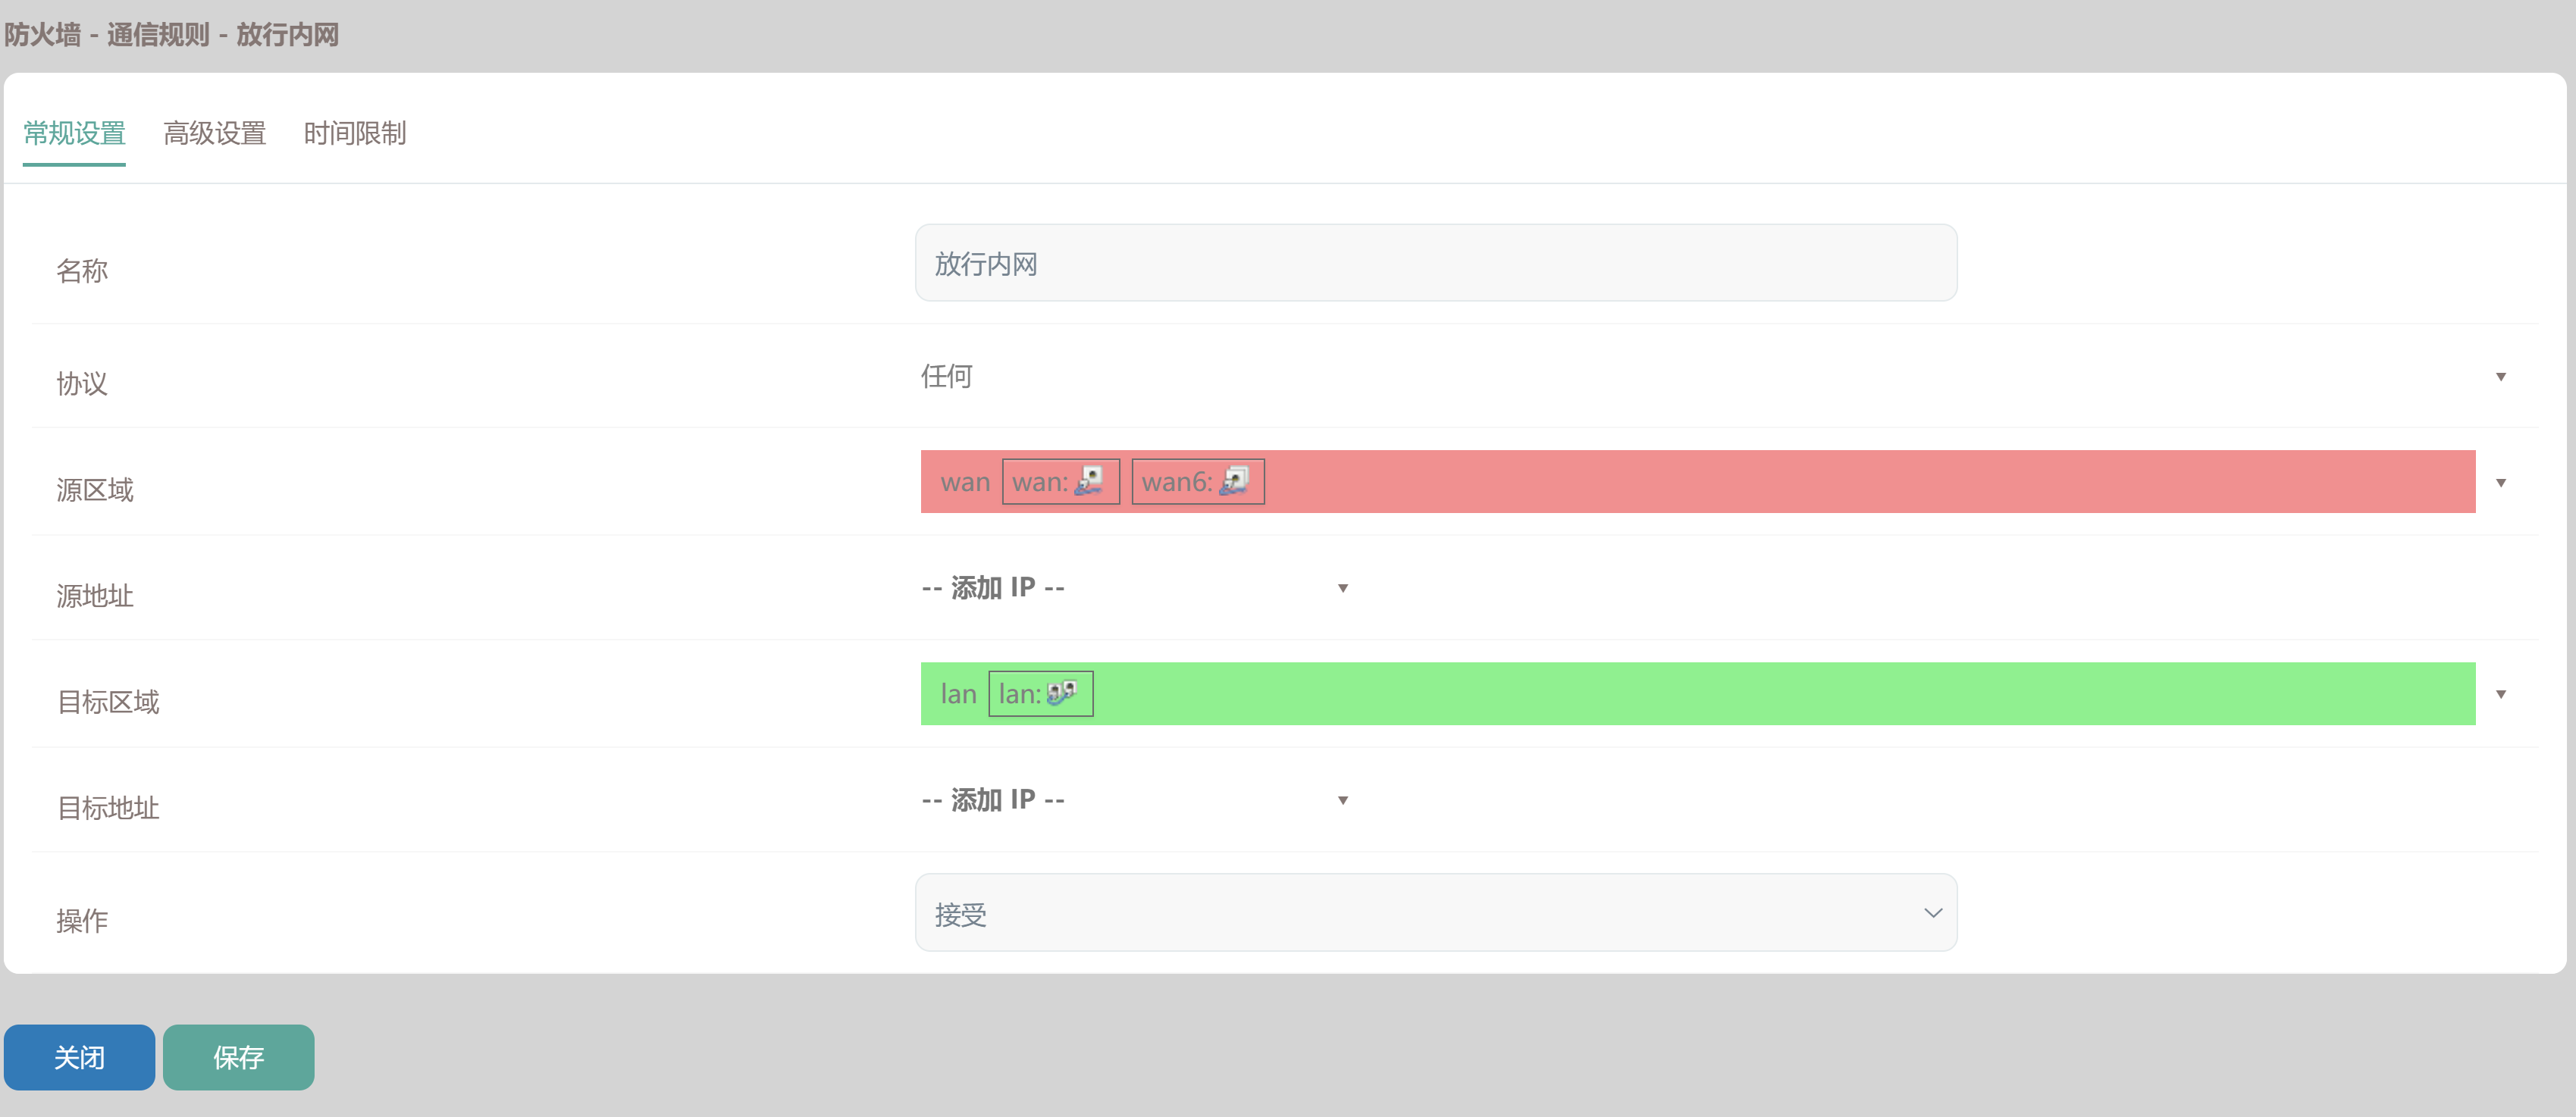Click the 保存 button
The height and width of the screenshot is (1117, 2576).
pos(238,1057)
